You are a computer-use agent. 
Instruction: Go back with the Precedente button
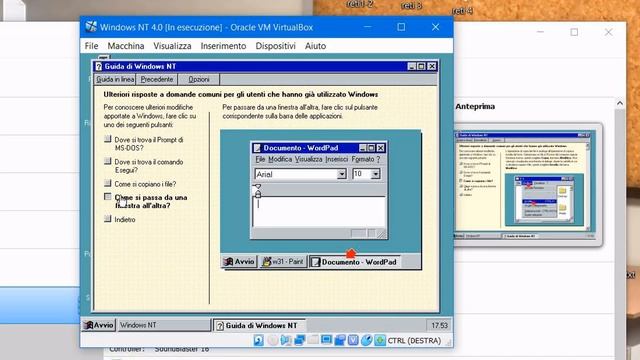coord(157,79)
